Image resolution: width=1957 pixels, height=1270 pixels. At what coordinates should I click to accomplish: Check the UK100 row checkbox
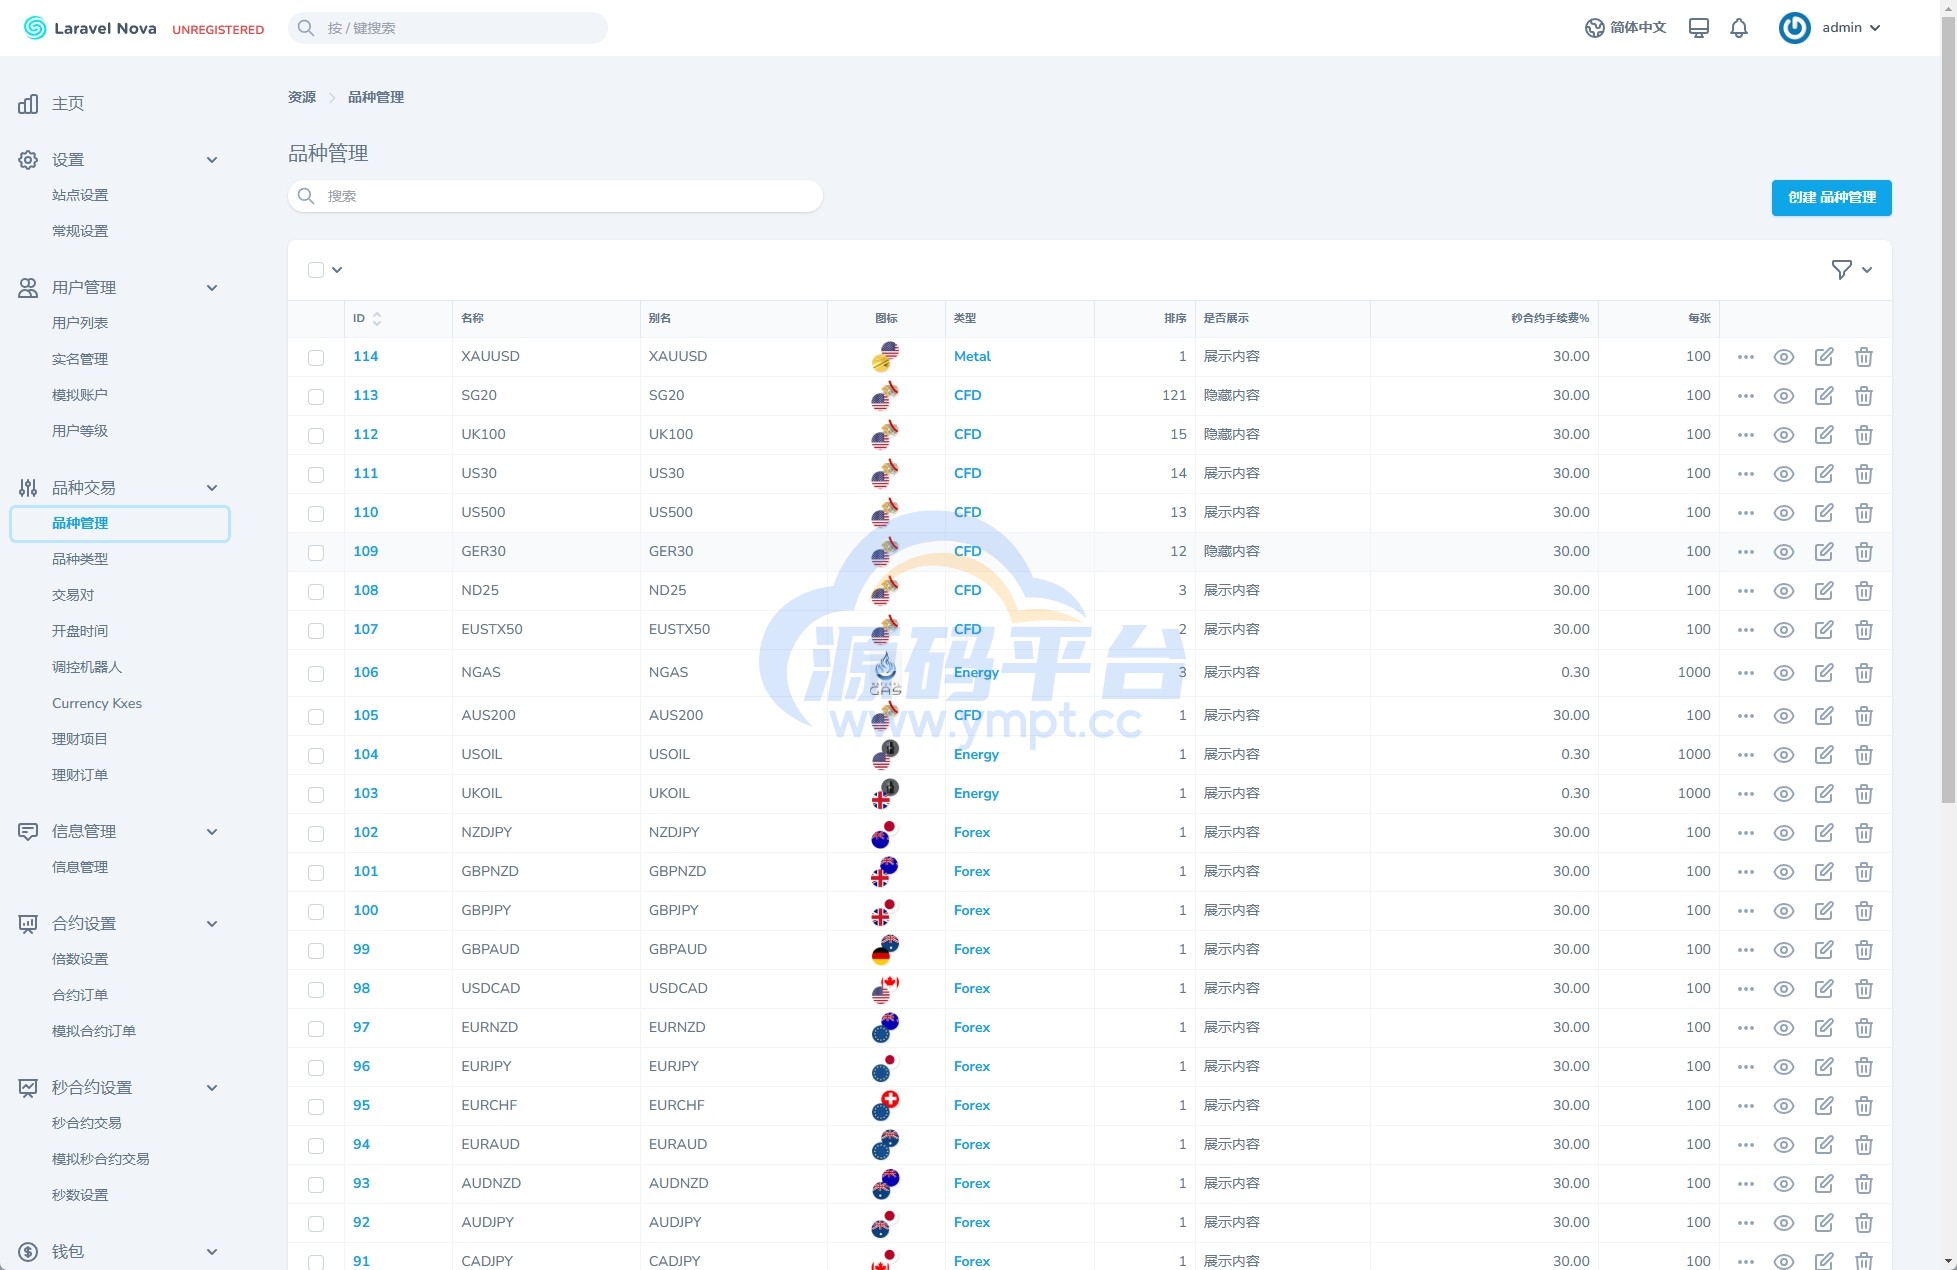tap(316, 436)
